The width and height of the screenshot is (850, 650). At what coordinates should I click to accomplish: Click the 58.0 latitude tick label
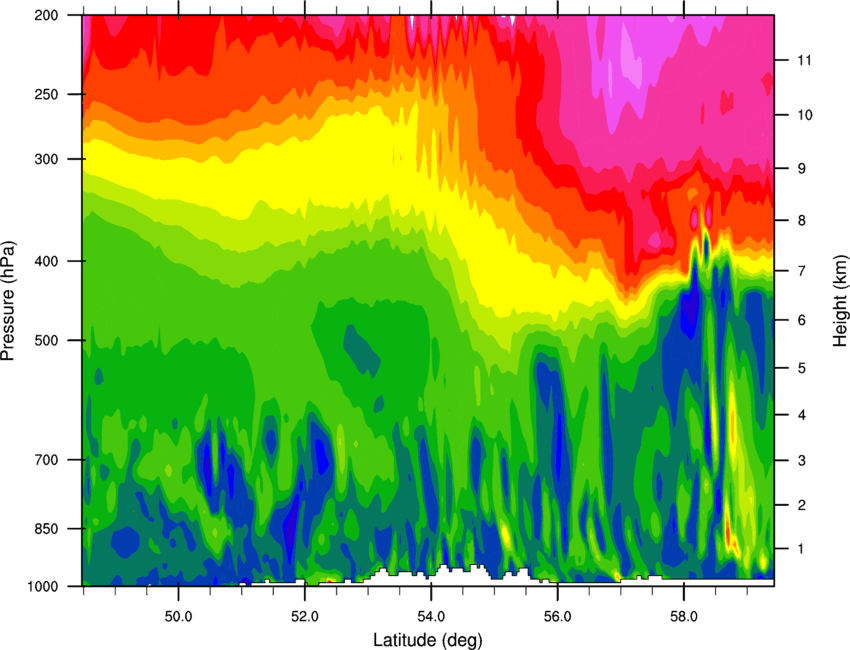(x=684, y=617)
